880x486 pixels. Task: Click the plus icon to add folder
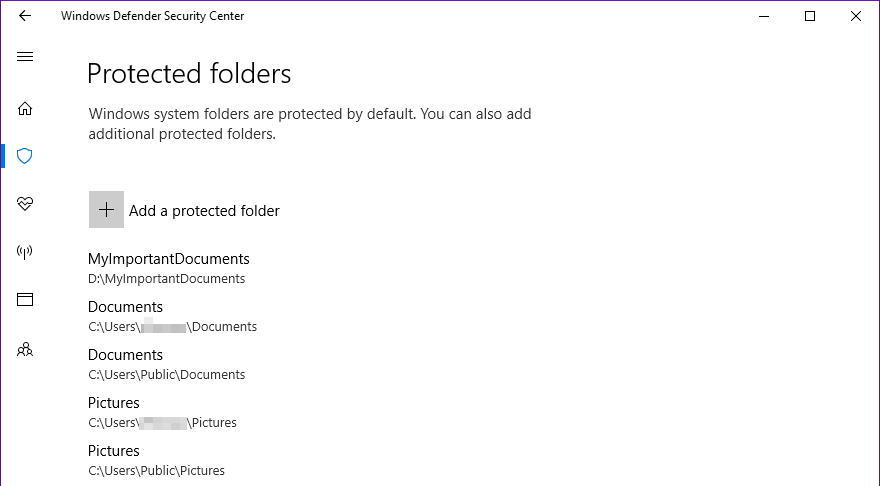coord(106,210)
